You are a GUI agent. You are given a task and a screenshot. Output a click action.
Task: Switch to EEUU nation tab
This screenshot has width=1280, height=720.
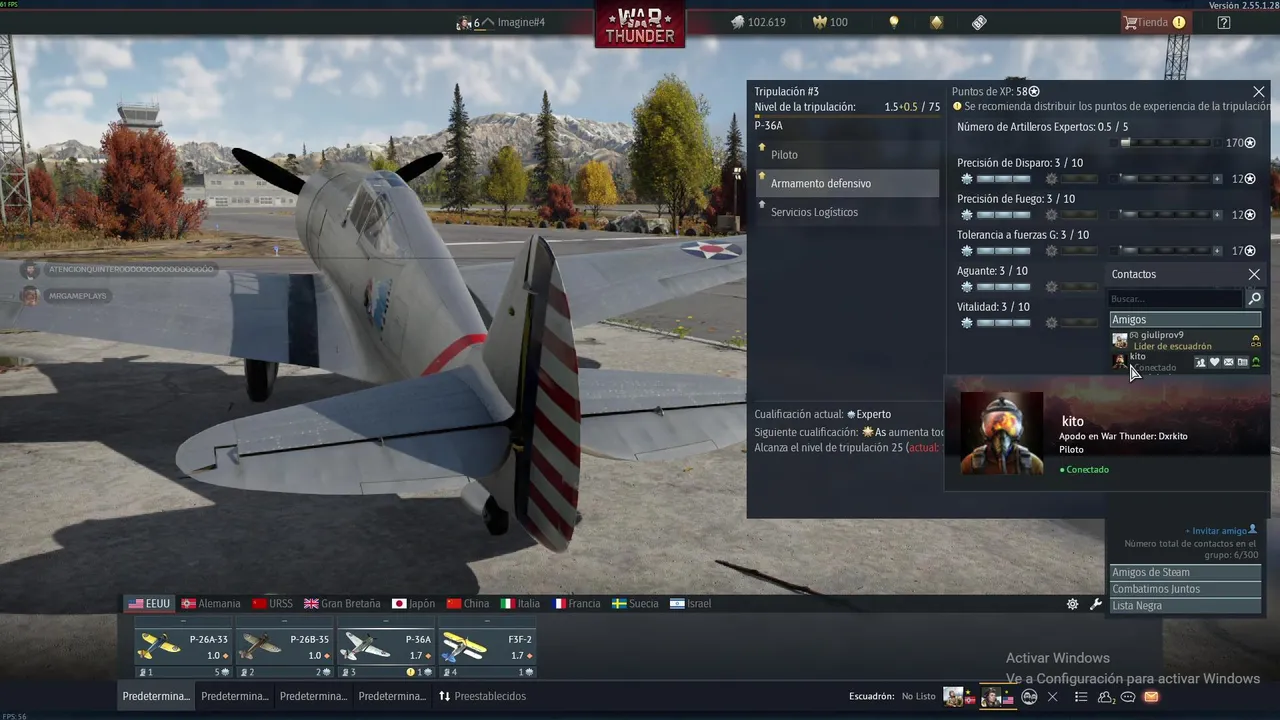149,604
